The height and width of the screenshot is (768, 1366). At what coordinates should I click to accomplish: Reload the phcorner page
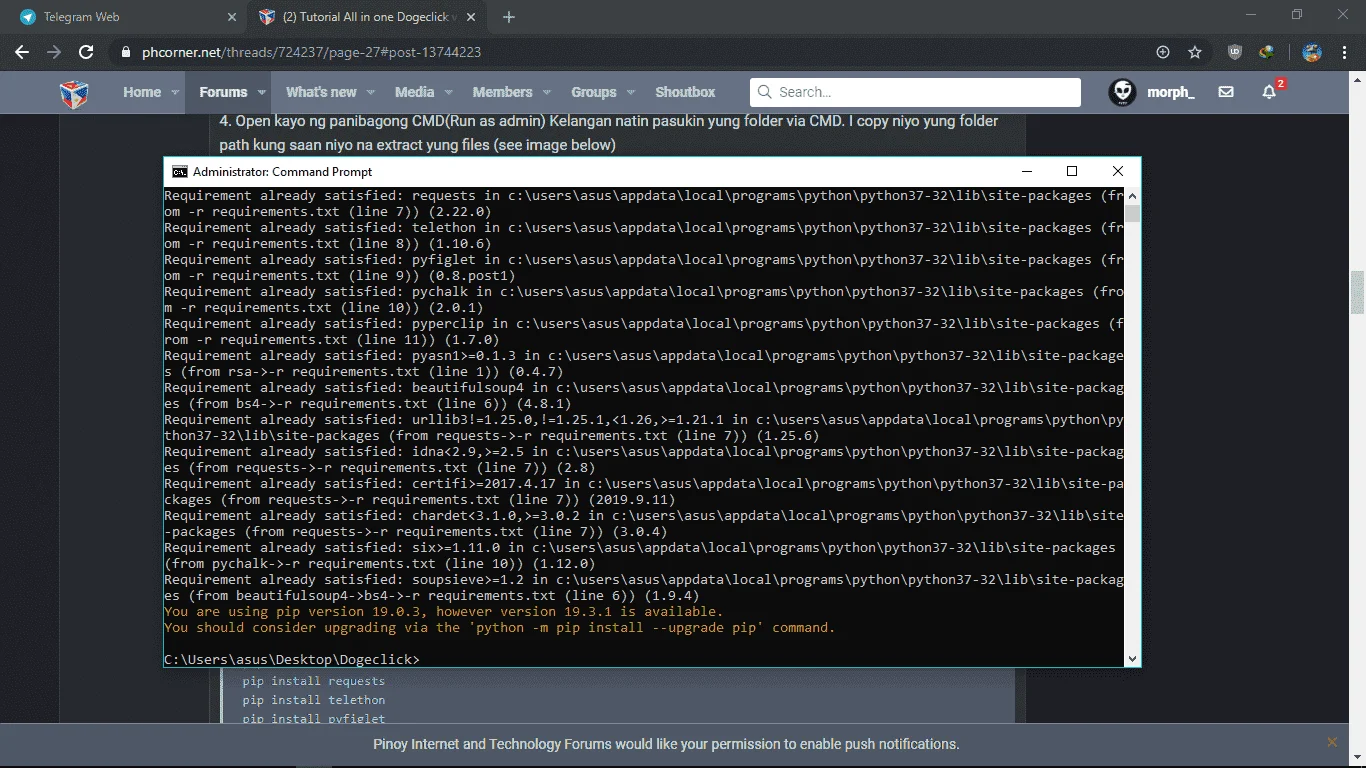(x=86, y=52)
